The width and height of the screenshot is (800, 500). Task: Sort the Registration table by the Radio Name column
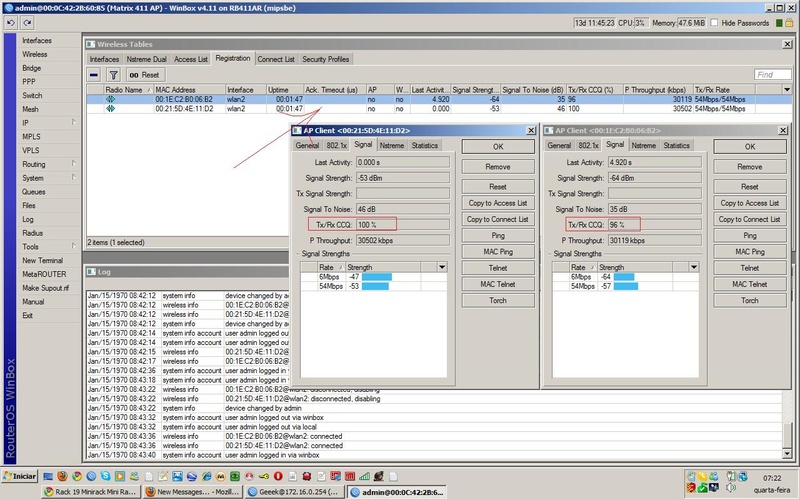click(x=128, y=90)
